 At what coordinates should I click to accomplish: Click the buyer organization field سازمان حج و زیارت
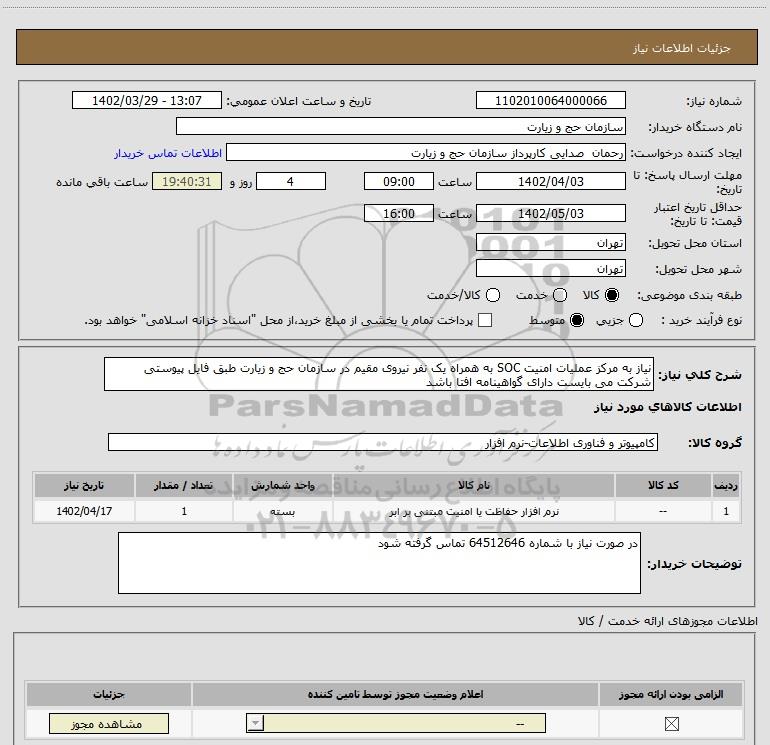coord(401,127)
